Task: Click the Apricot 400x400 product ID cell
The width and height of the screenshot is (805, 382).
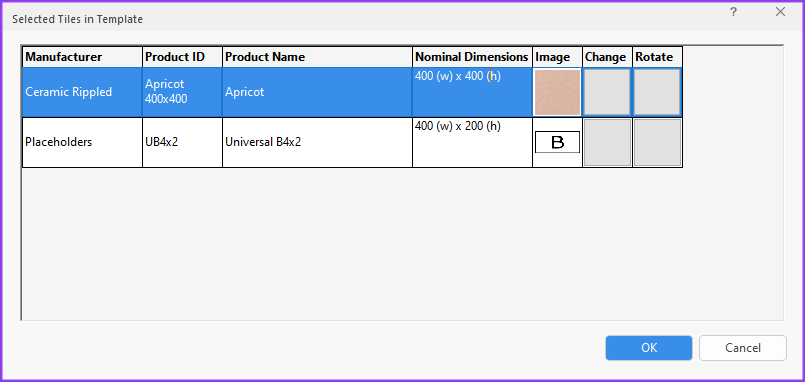Action: pos(182,92)
